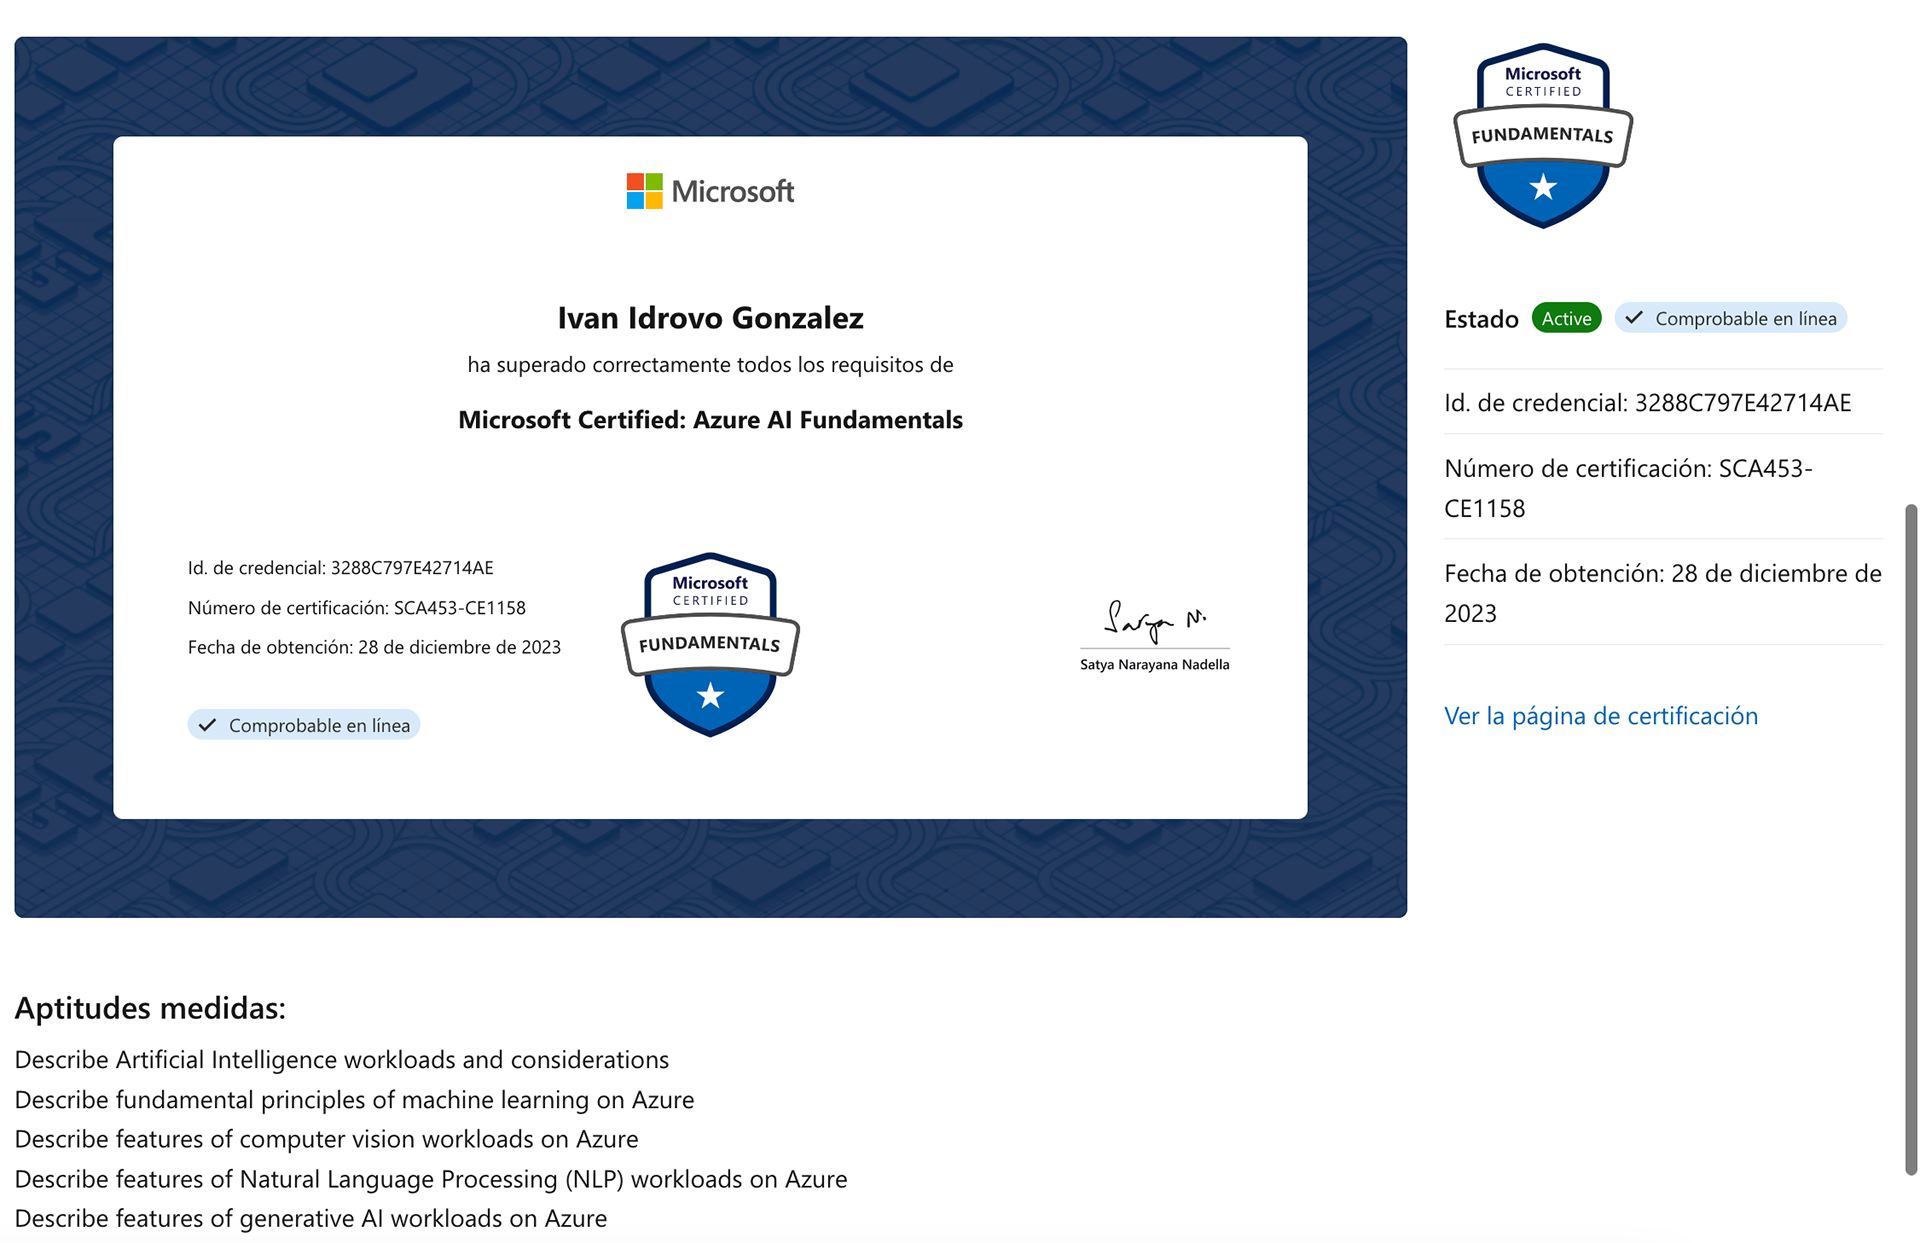Click the title Microsoft Certified: Azure AI Fundamentals

pyautogui.click(x=710, y=420)
